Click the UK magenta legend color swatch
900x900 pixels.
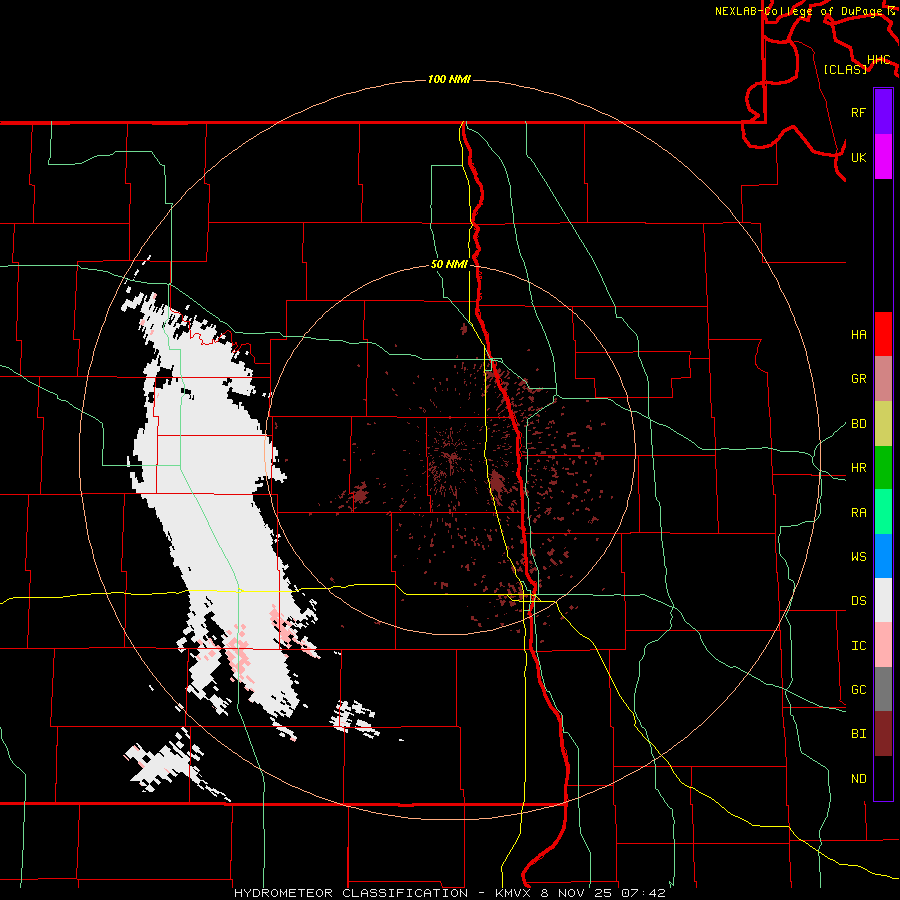[883, 157]
